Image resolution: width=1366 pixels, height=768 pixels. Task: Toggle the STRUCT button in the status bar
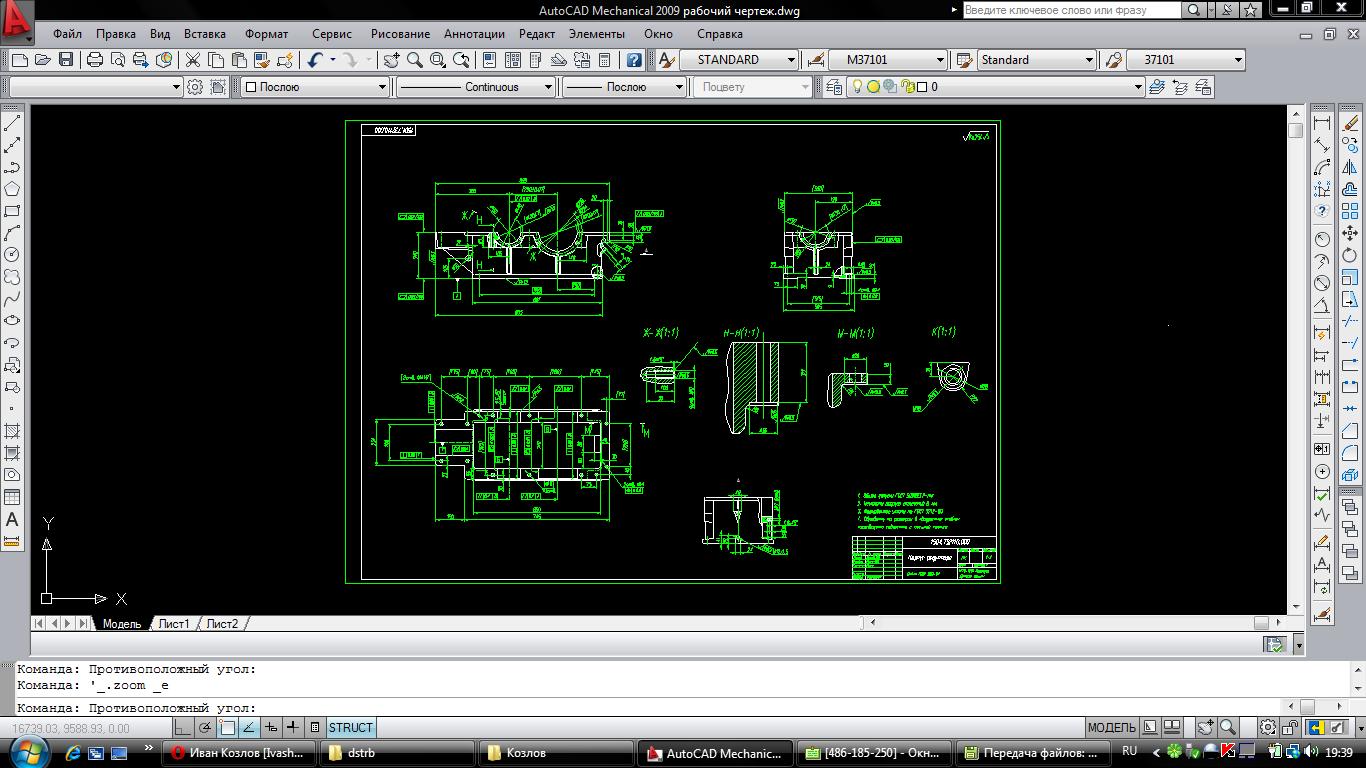click(350, 728)
